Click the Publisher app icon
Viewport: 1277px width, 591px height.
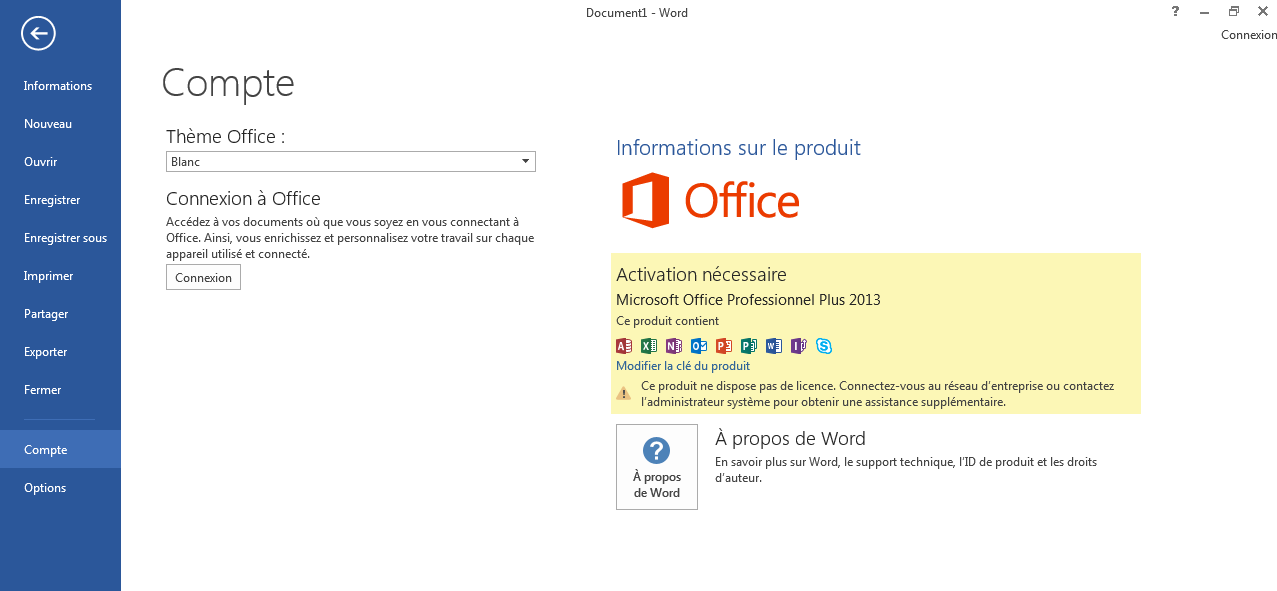click(x=749, y=346)
